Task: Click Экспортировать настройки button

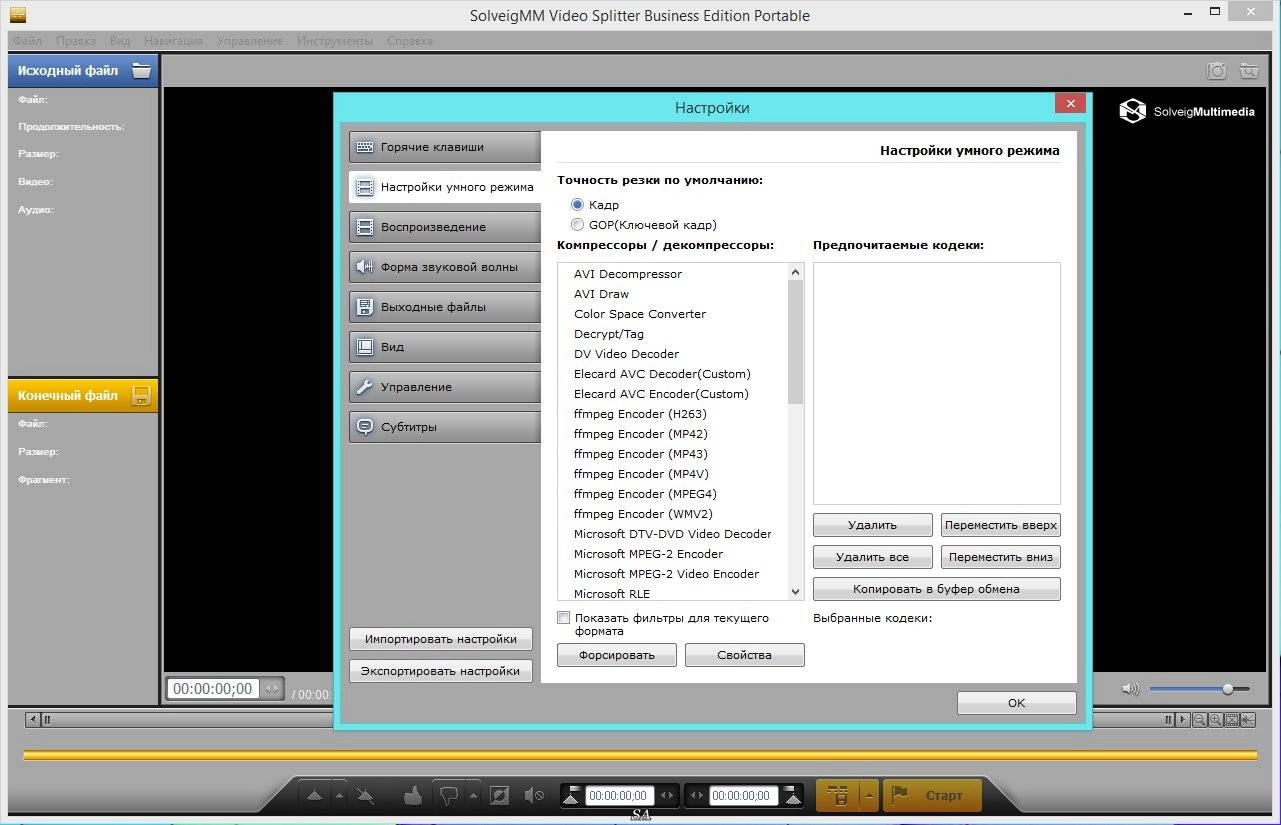Action: (441, 671)
